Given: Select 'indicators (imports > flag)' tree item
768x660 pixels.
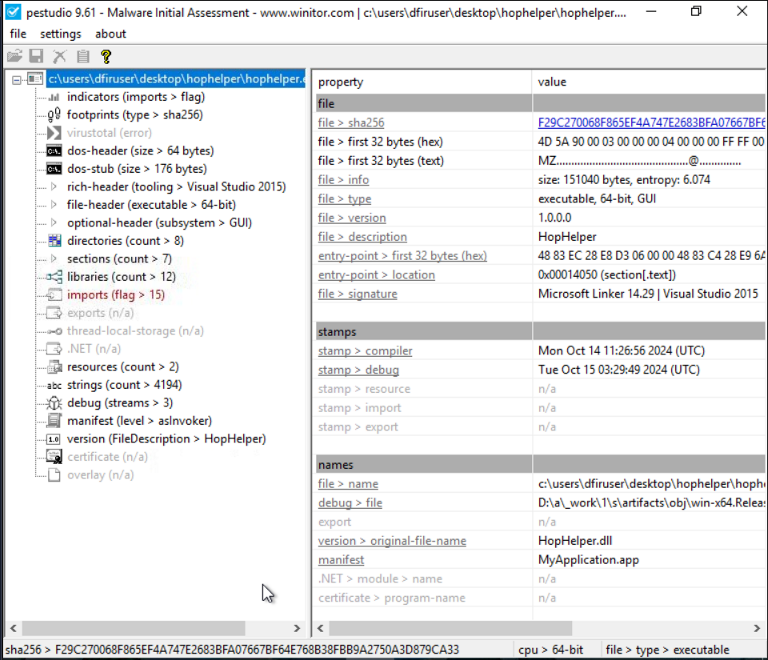Looking at the screenshot, I should [136, 97].
